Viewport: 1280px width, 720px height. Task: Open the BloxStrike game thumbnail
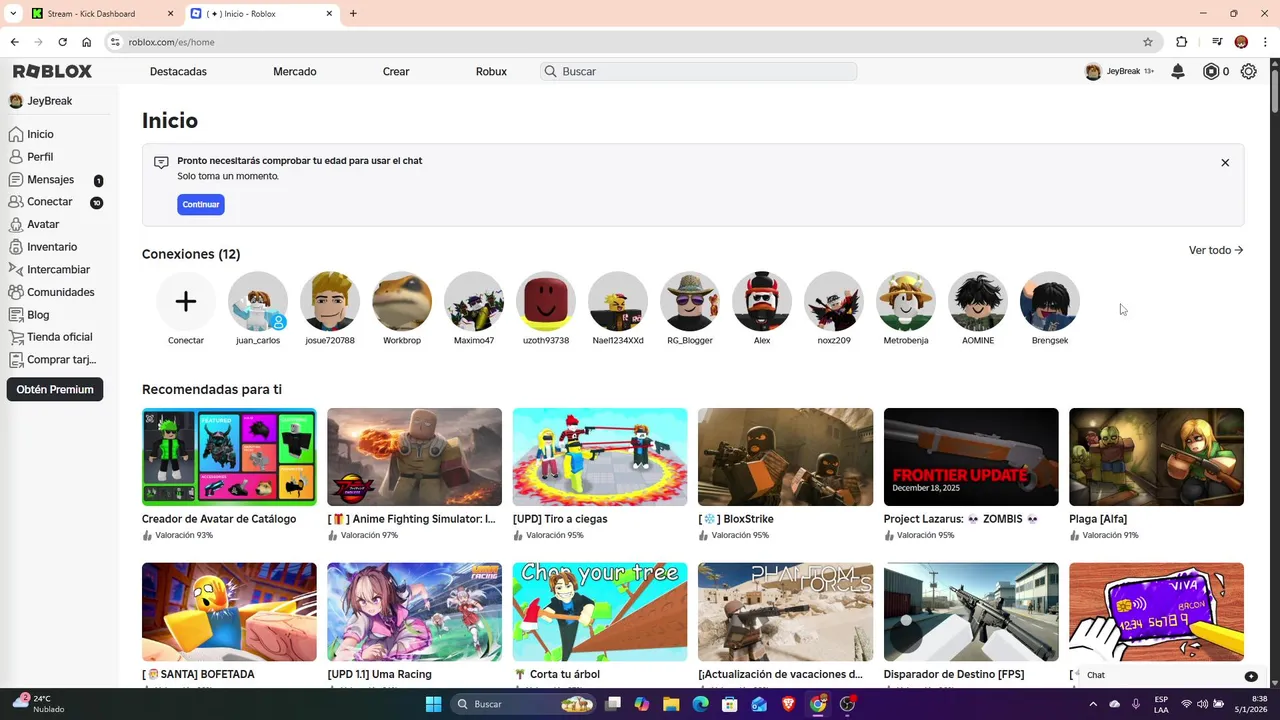(785, 457)
